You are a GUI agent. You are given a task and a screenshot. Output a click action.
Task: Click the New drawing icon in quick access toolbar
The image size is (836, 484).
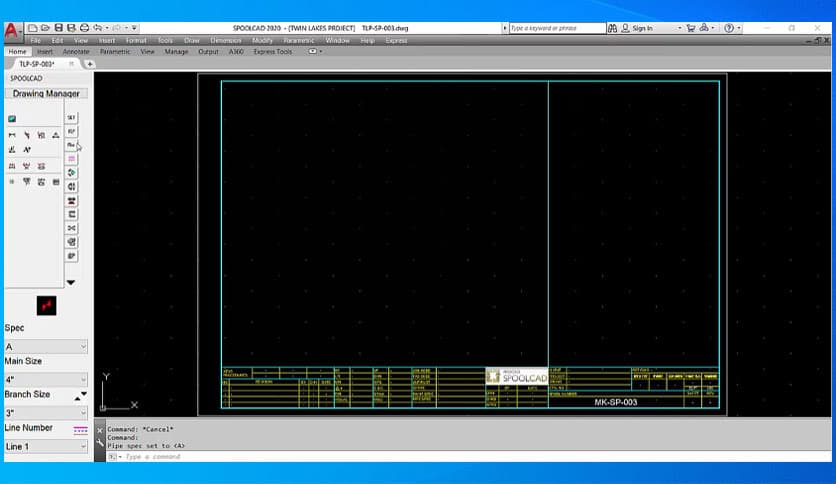pyautogui.click(x=33, y=28)
